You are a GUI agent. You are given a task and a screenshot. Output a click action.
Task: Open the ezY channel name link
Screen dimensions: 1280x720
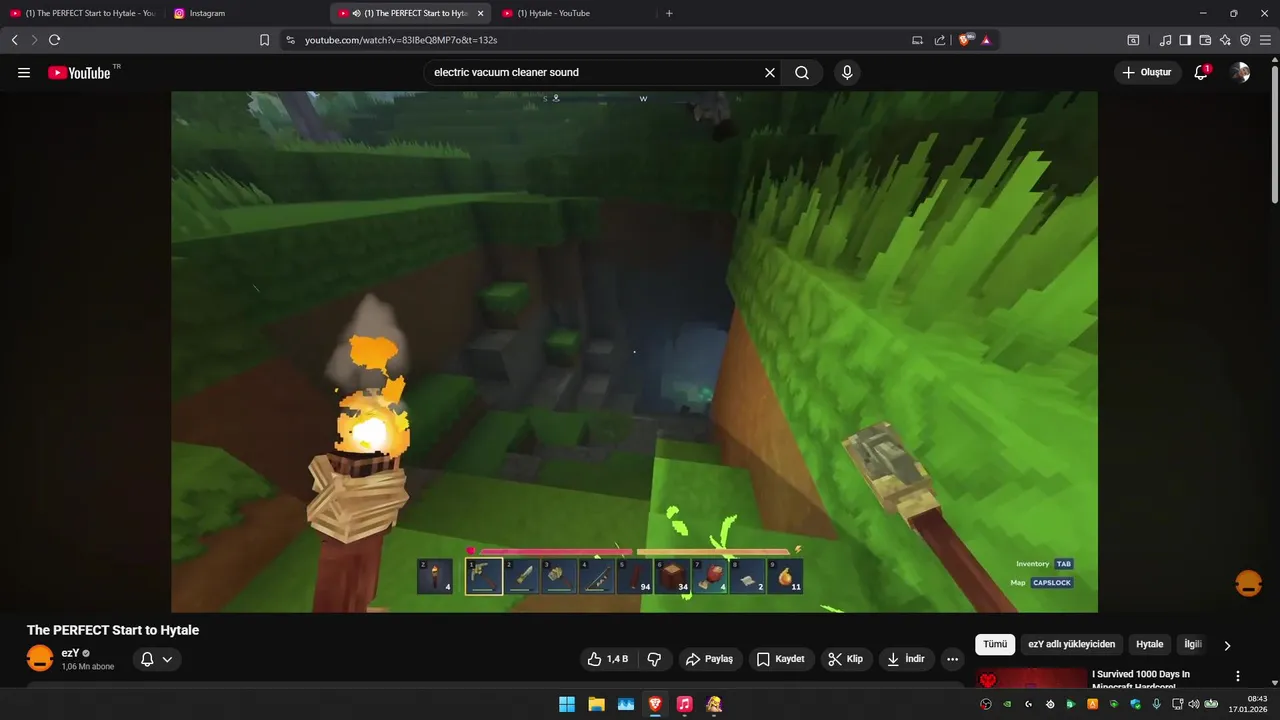[x=70, y=653]
